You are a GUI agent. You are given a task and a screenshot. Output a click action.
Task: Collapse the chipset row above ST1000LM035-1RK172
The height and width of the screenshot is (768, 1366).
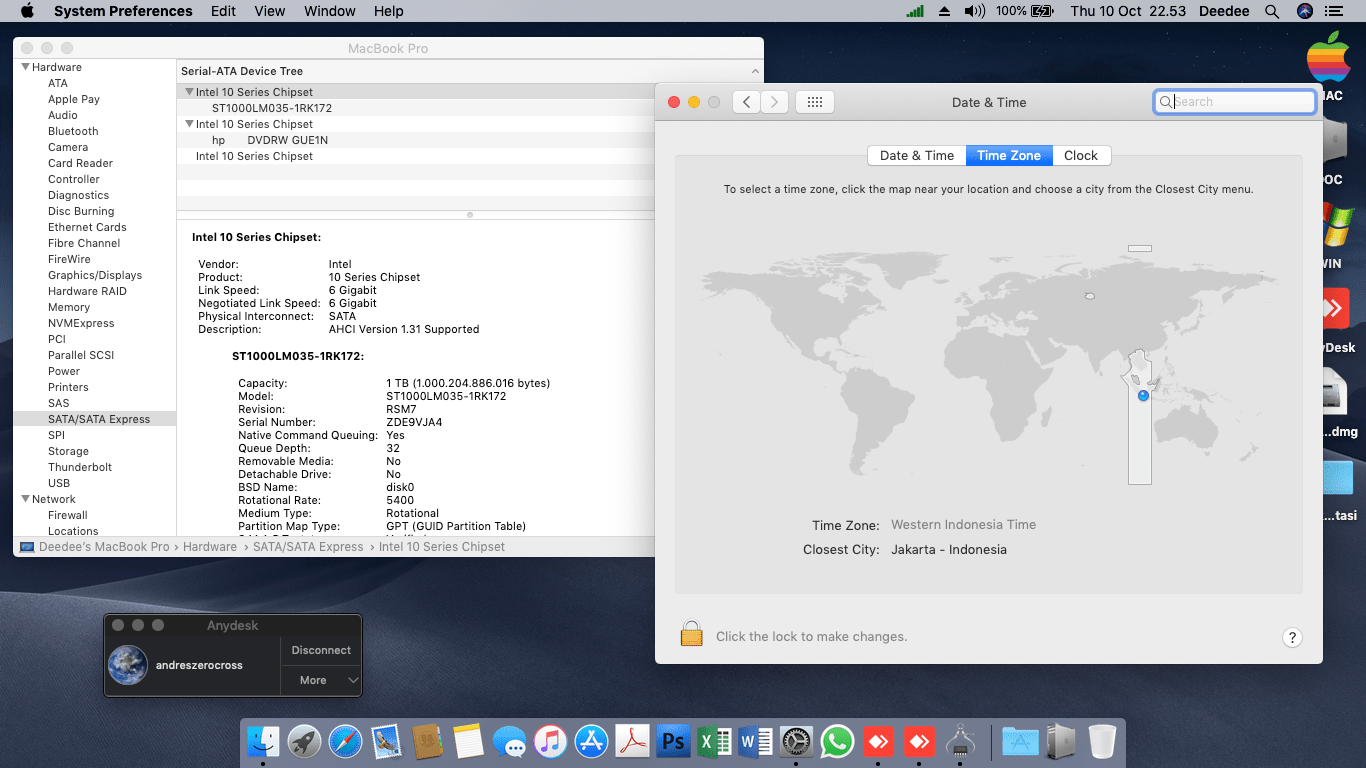tap(189, 92)
